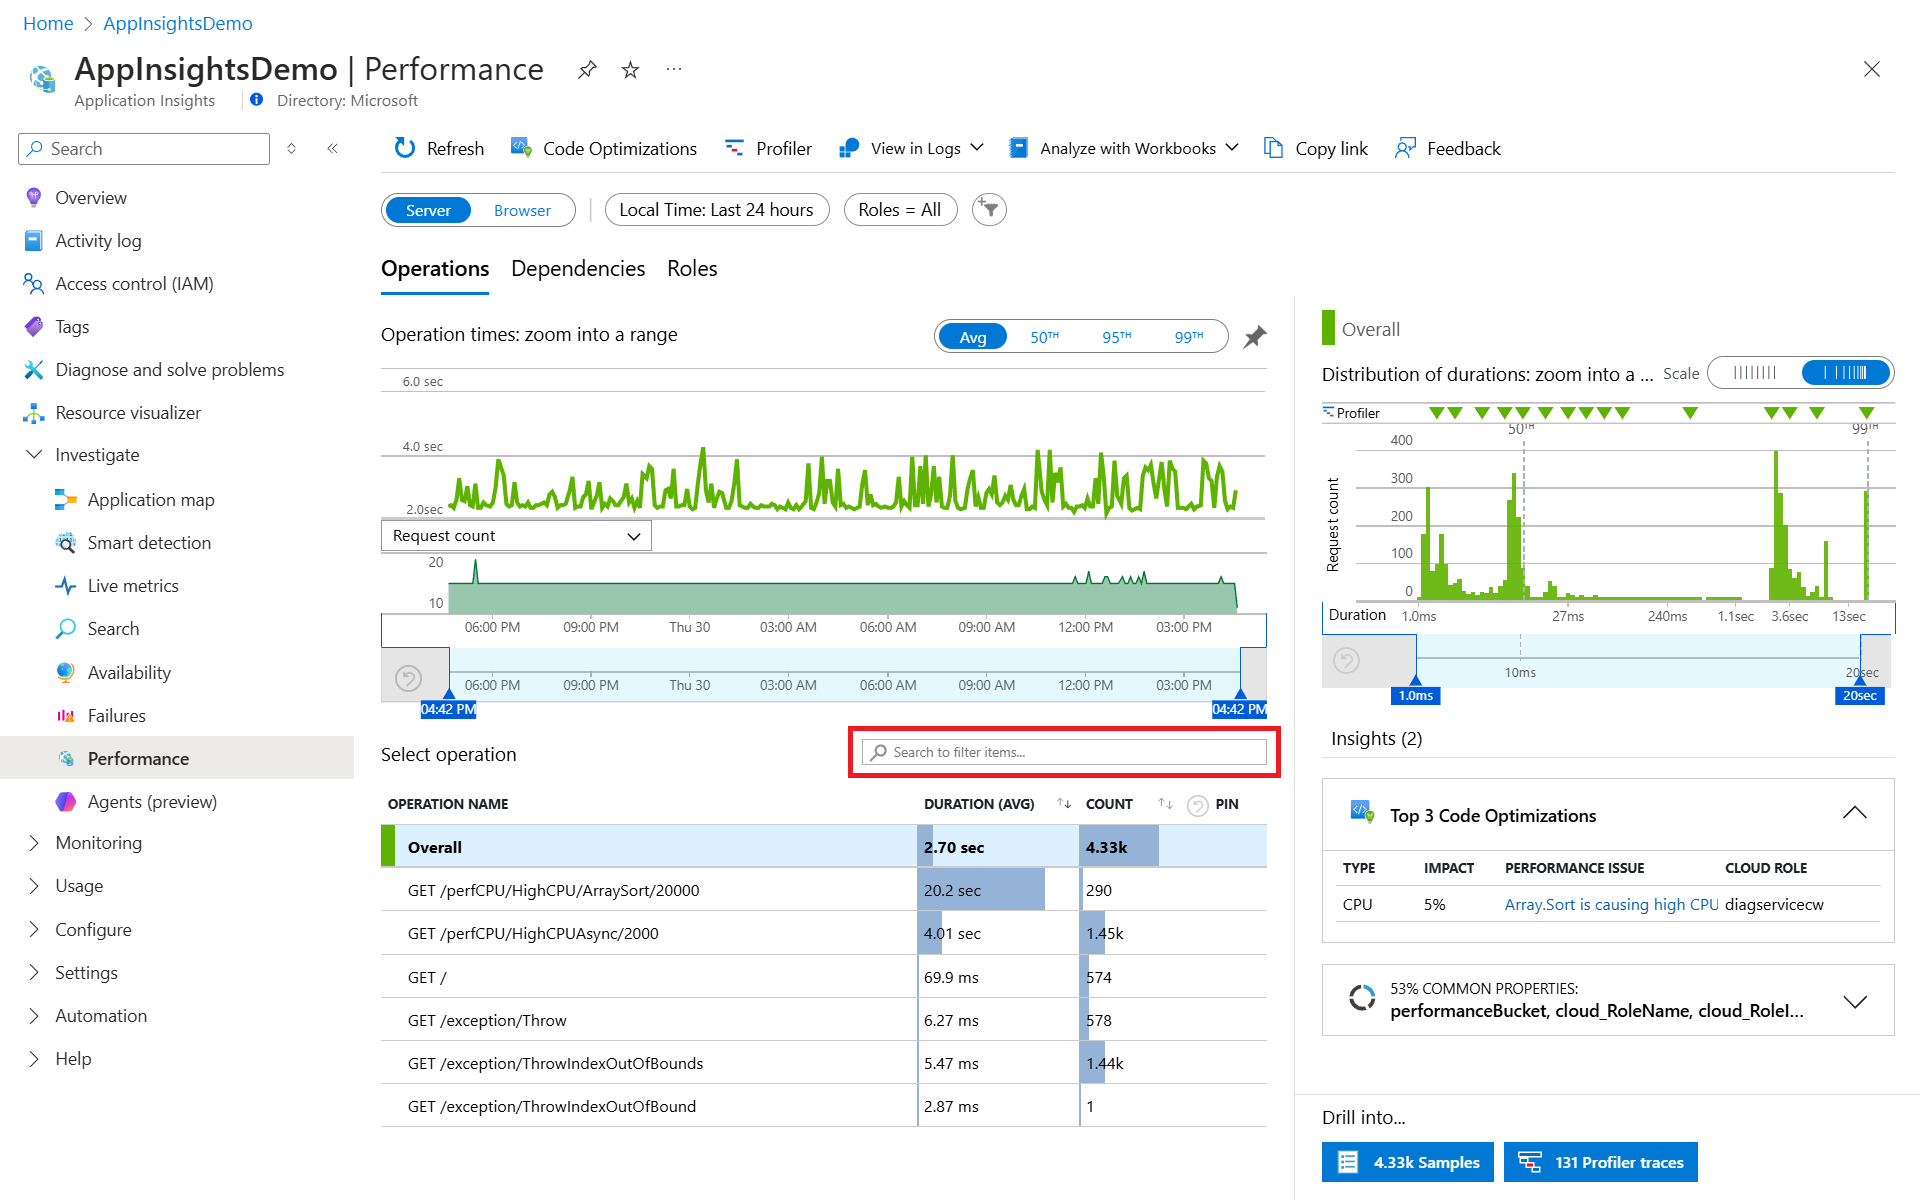
Task: Add page to favorites with star icon
Action: coord(630,69)
